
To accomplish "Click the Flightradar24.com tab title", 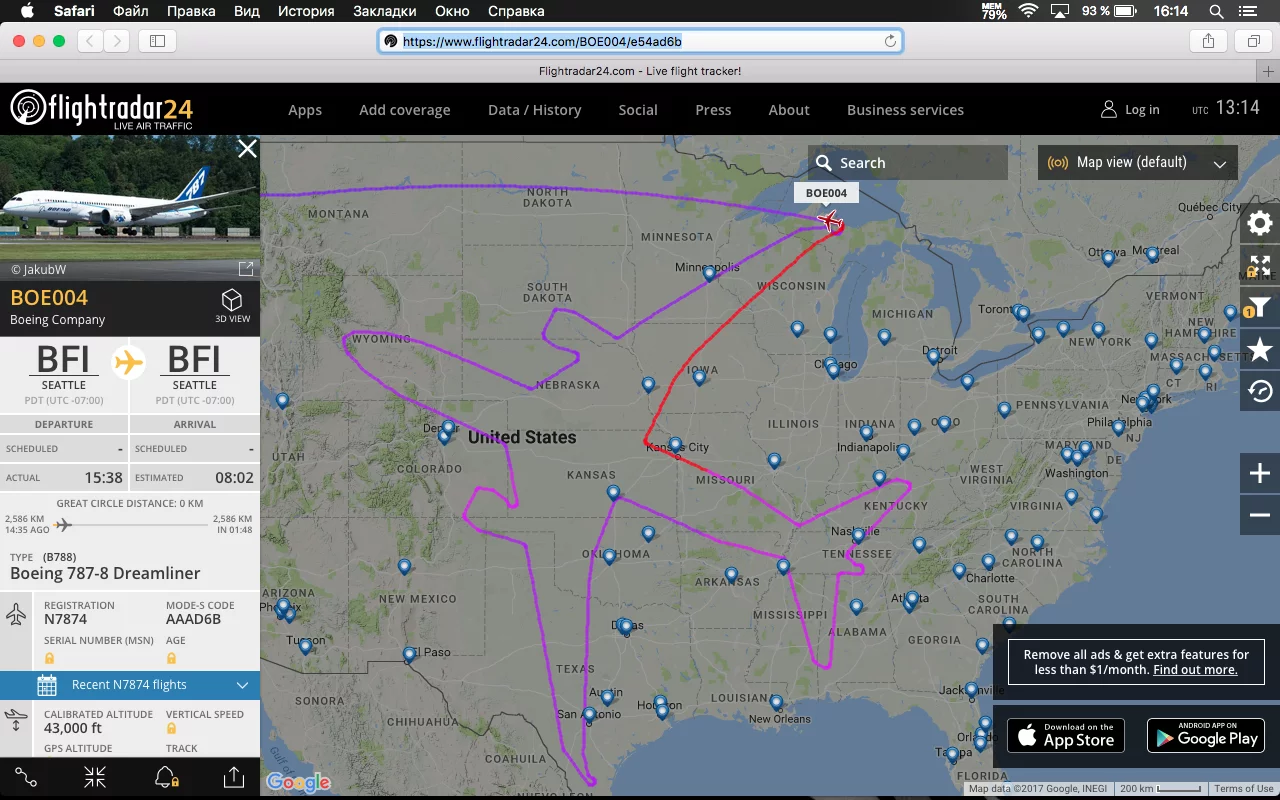I will 640,71.
